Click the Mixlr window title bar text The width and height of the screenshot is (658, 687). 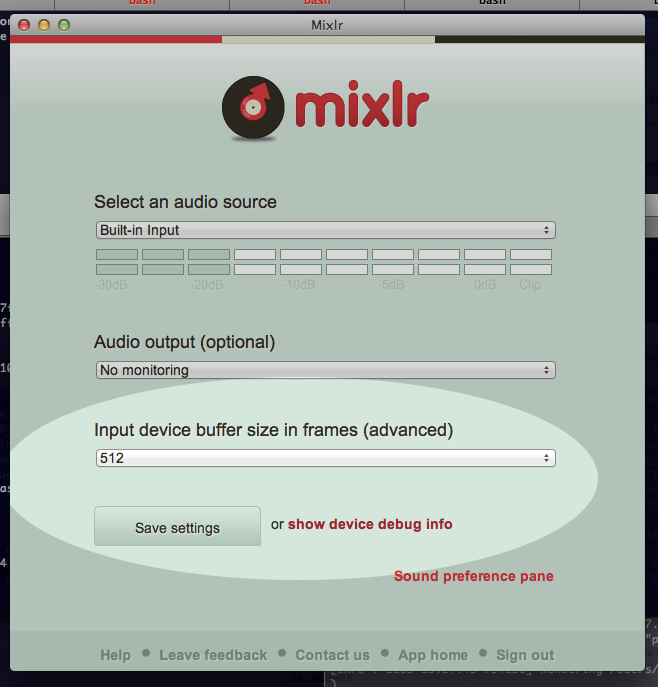click(x=327, y=25)
